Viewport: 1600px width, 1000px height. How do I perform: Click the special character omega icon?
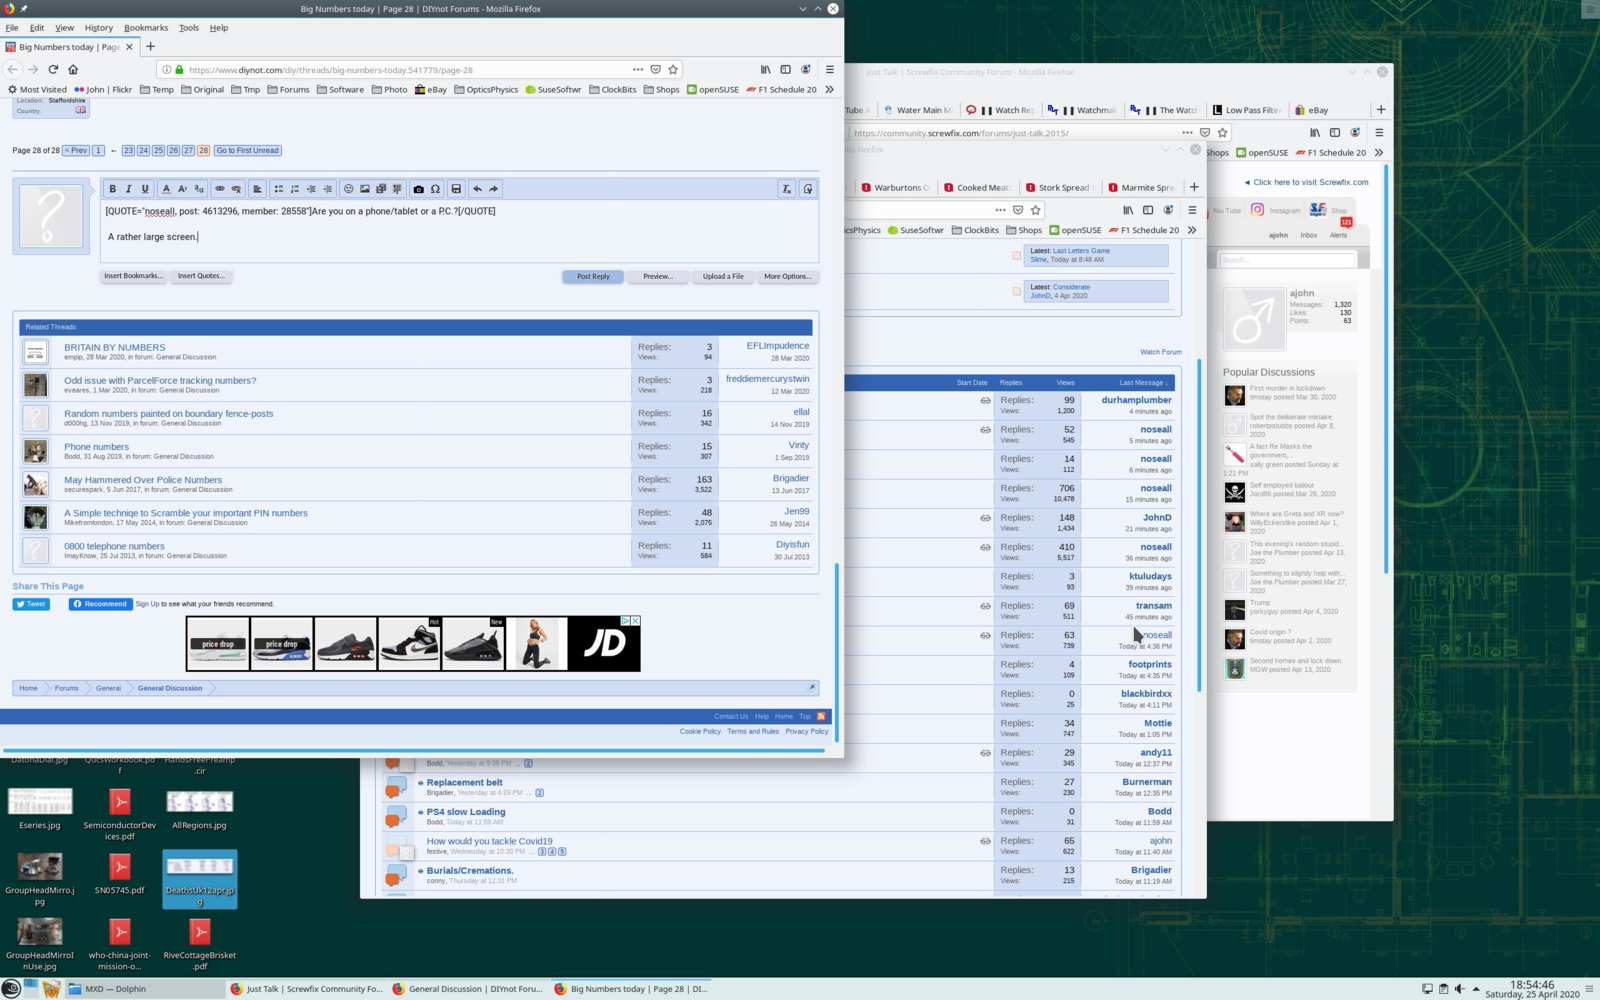435,189
